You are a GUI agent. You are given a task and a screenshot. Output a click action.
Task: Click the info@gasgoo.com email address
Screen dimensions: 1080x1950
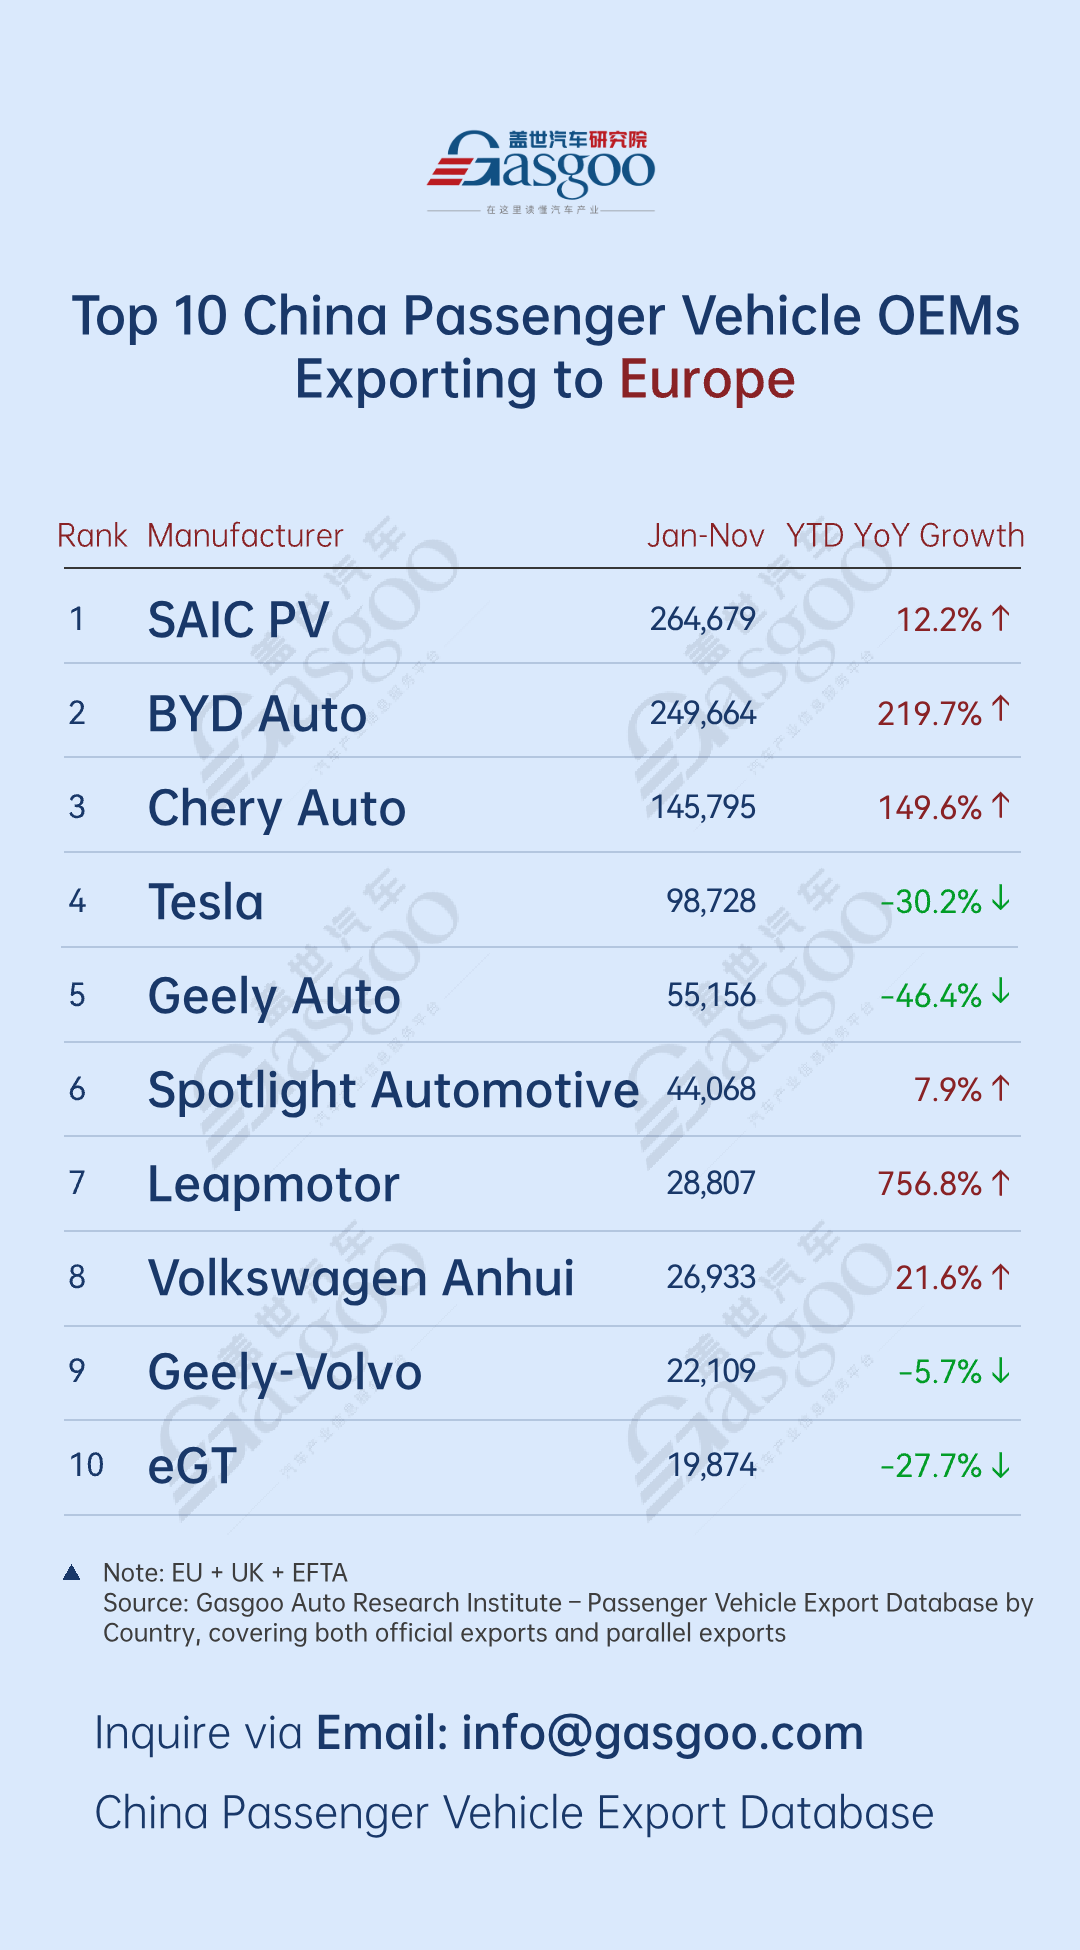point(662,1733)
